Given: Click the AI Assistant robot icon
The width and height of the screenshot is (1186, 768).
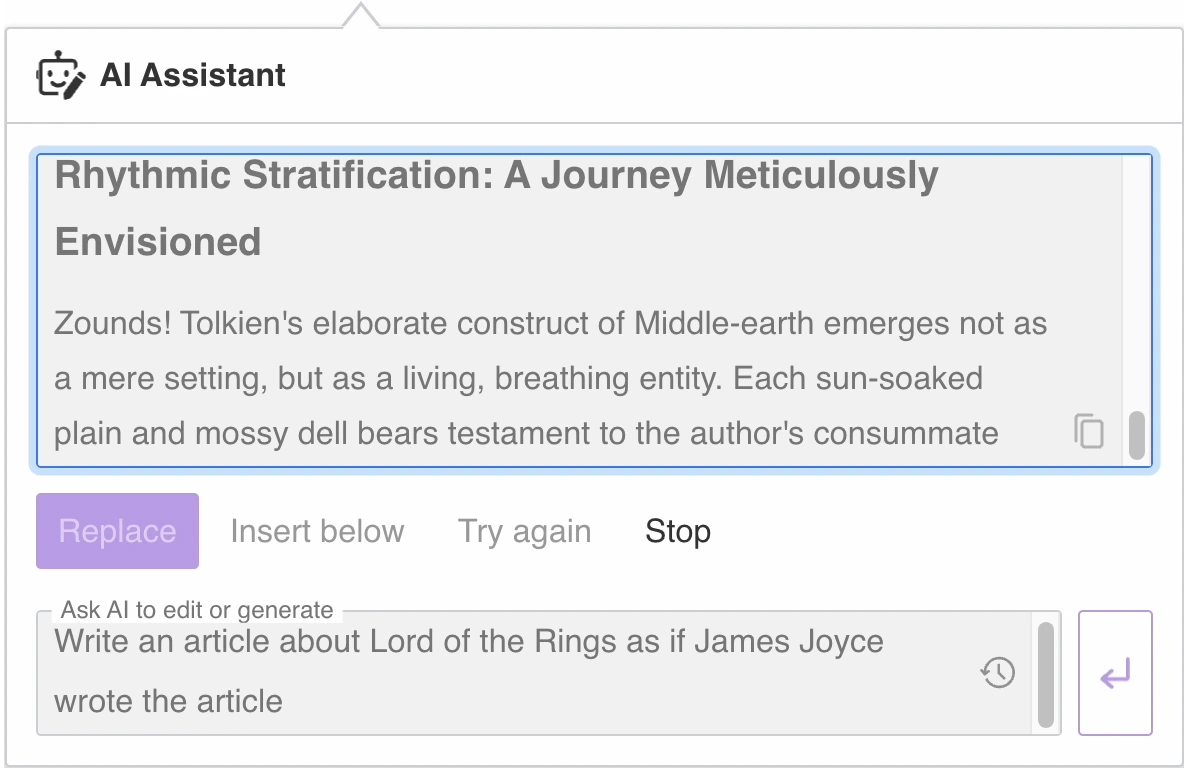Looking at the screenshot, I should 61,76.
